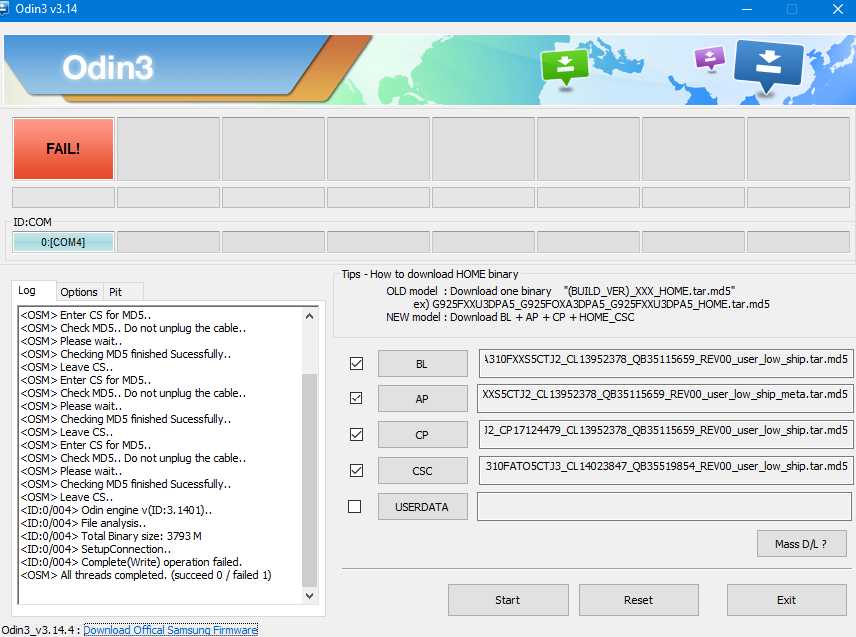Select log line 'SetupConnection..'
Screen dimensions: 856x637
[96, 549]
